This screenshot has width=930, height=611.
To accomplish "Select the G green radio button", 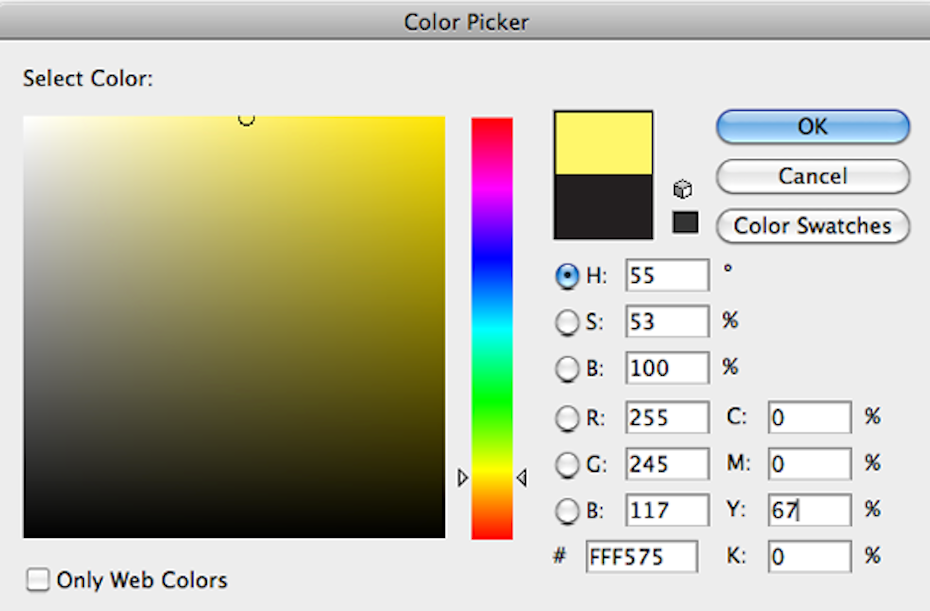I will click(x=567, y=464).
